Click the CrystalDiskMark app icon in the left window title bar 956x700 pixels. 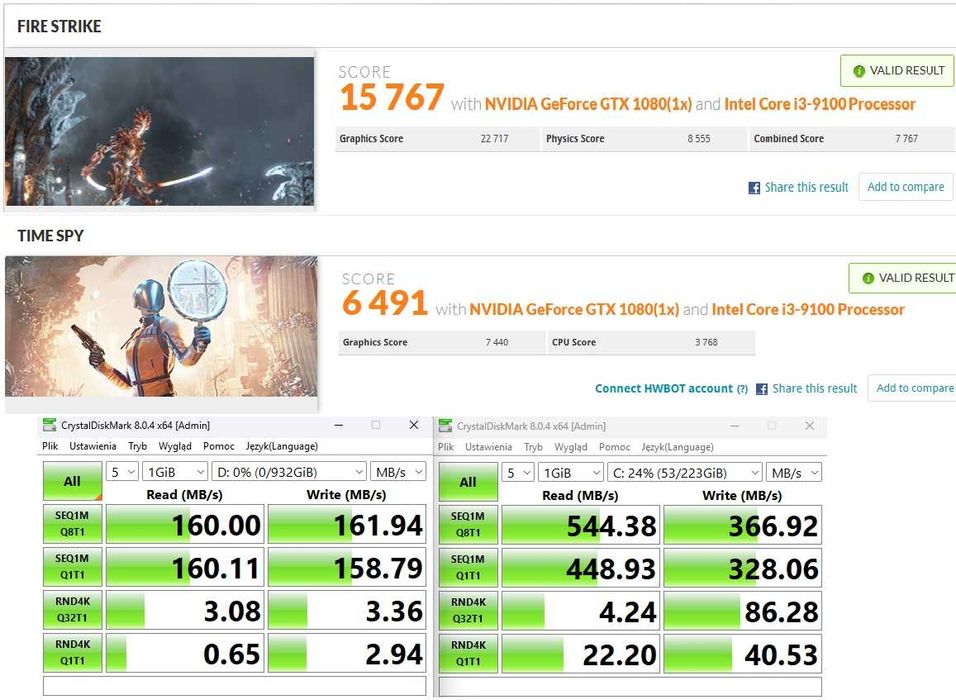[49, 425]
